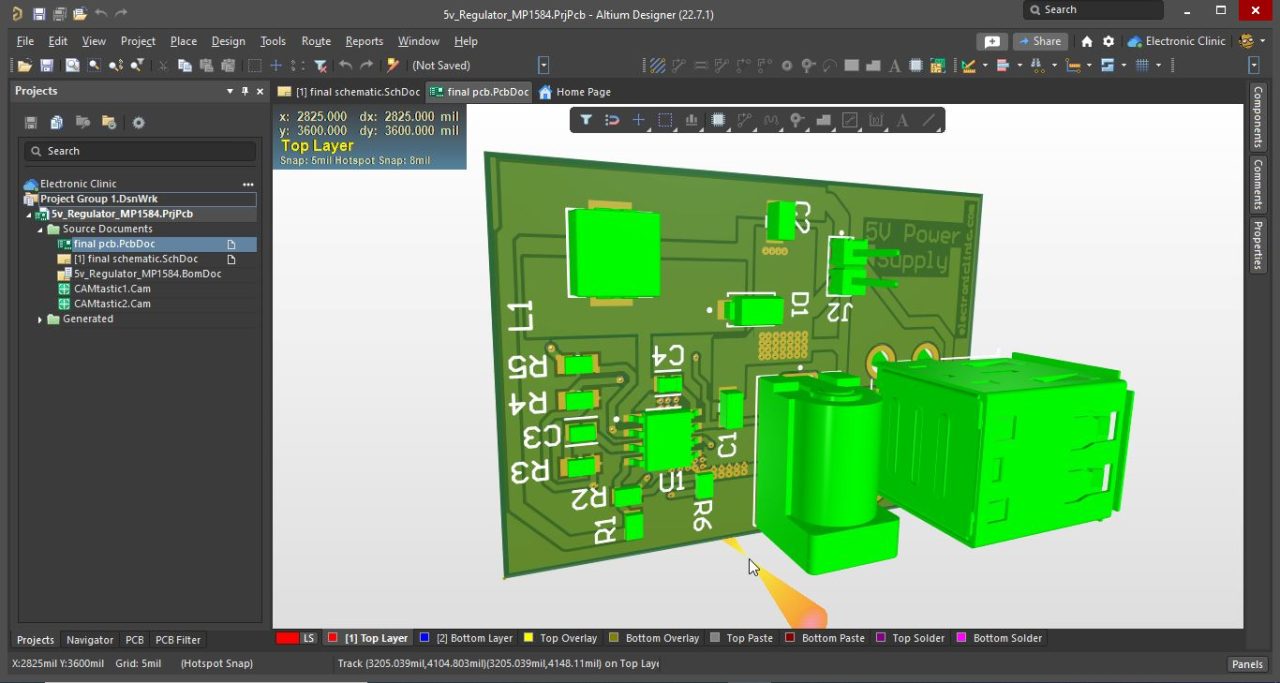Open the Electronic Clinic workspace ellipsis menu
The image size is (1280, 683).
(x=248, y=184)
